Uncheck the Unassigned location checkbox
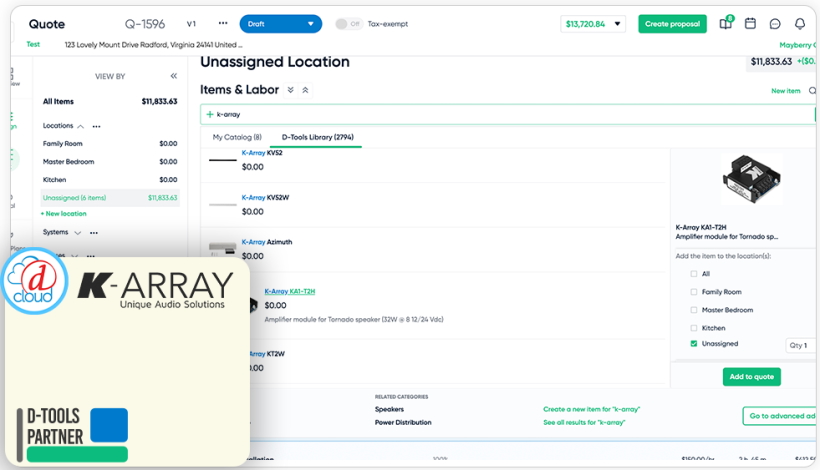The image size is (820, 470). tap(693, 343)
